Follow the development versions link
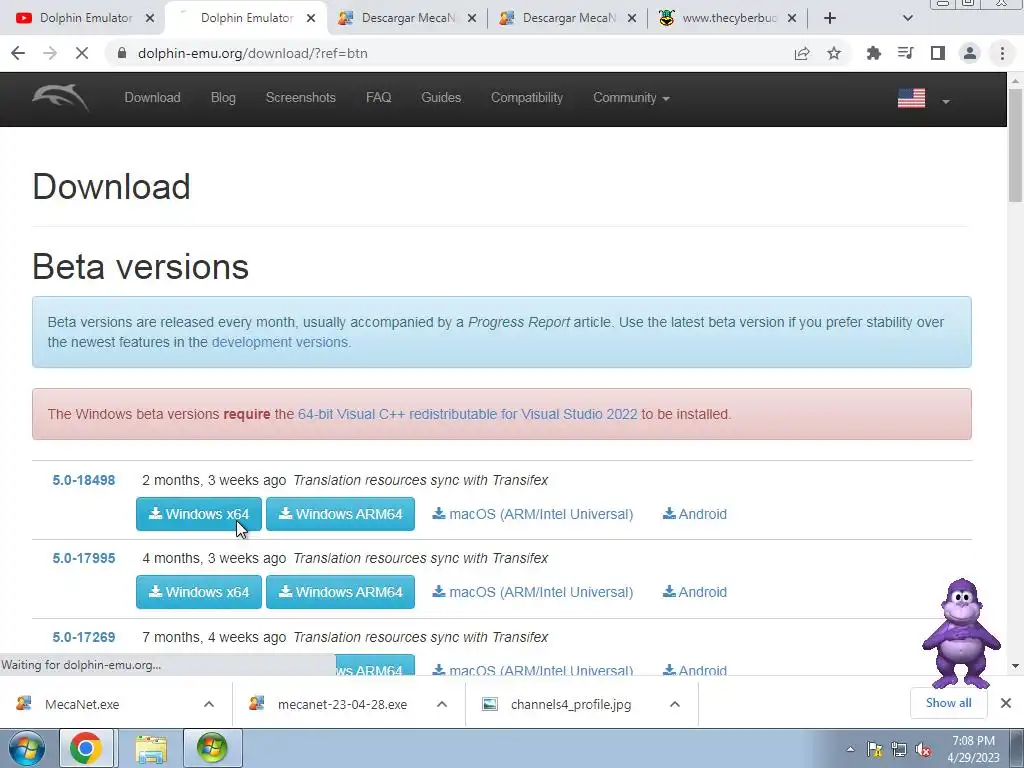Screen dimensions: 1024x768 point(280,342)
